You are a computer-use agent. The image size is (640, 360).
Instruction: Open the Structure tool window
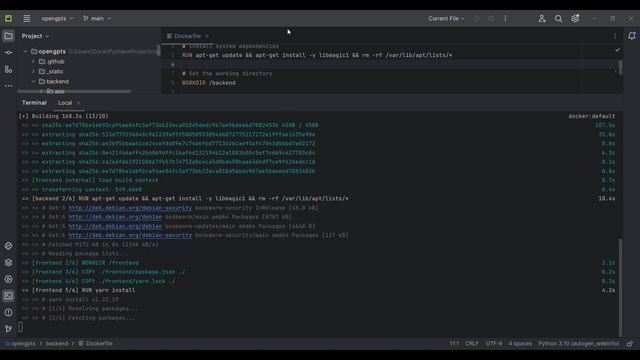click(x=8, y=69)
